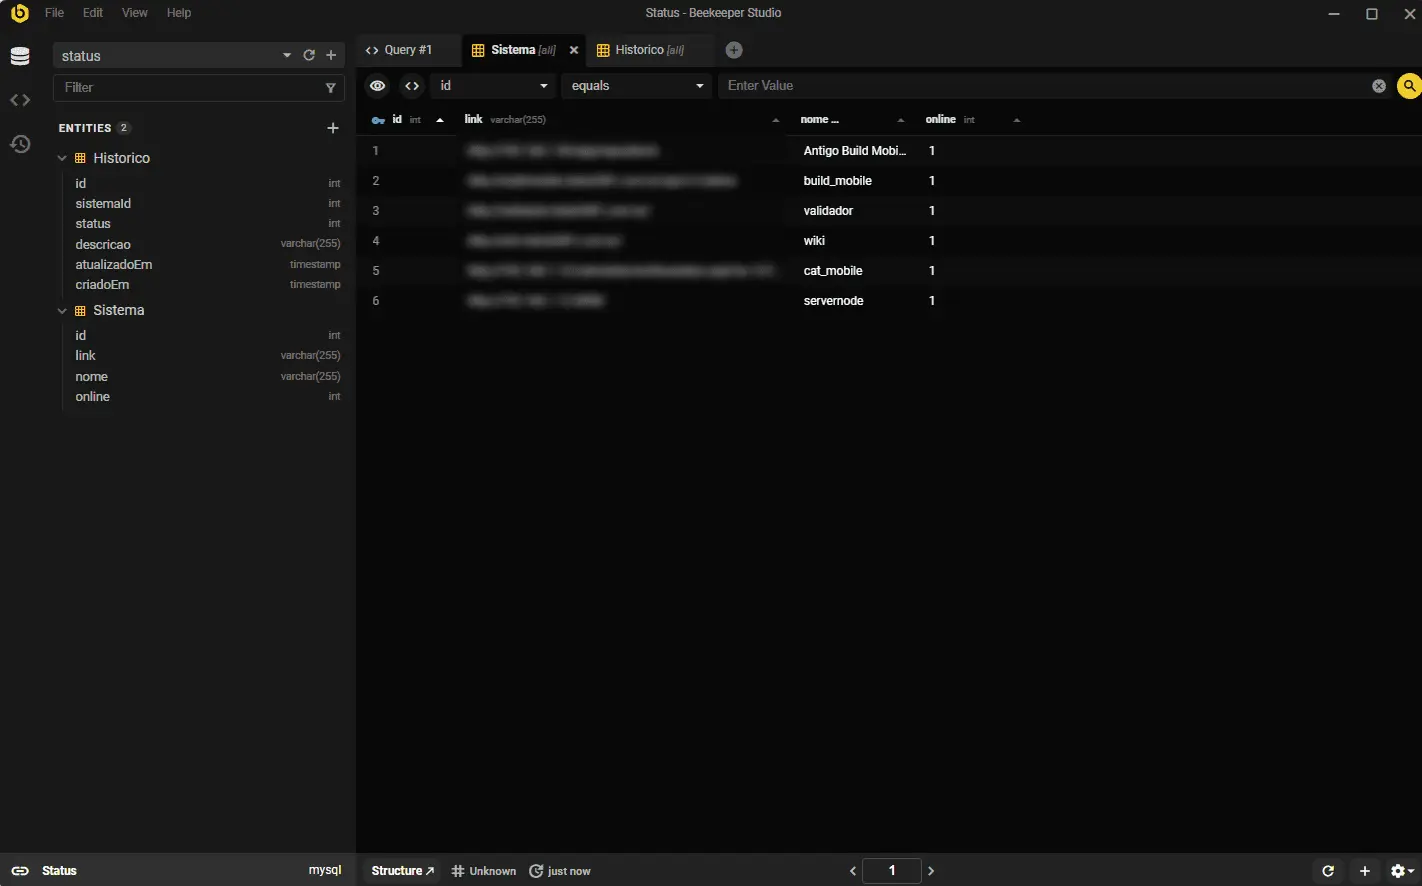Open the equals operator dropdown

click(637, 86)
